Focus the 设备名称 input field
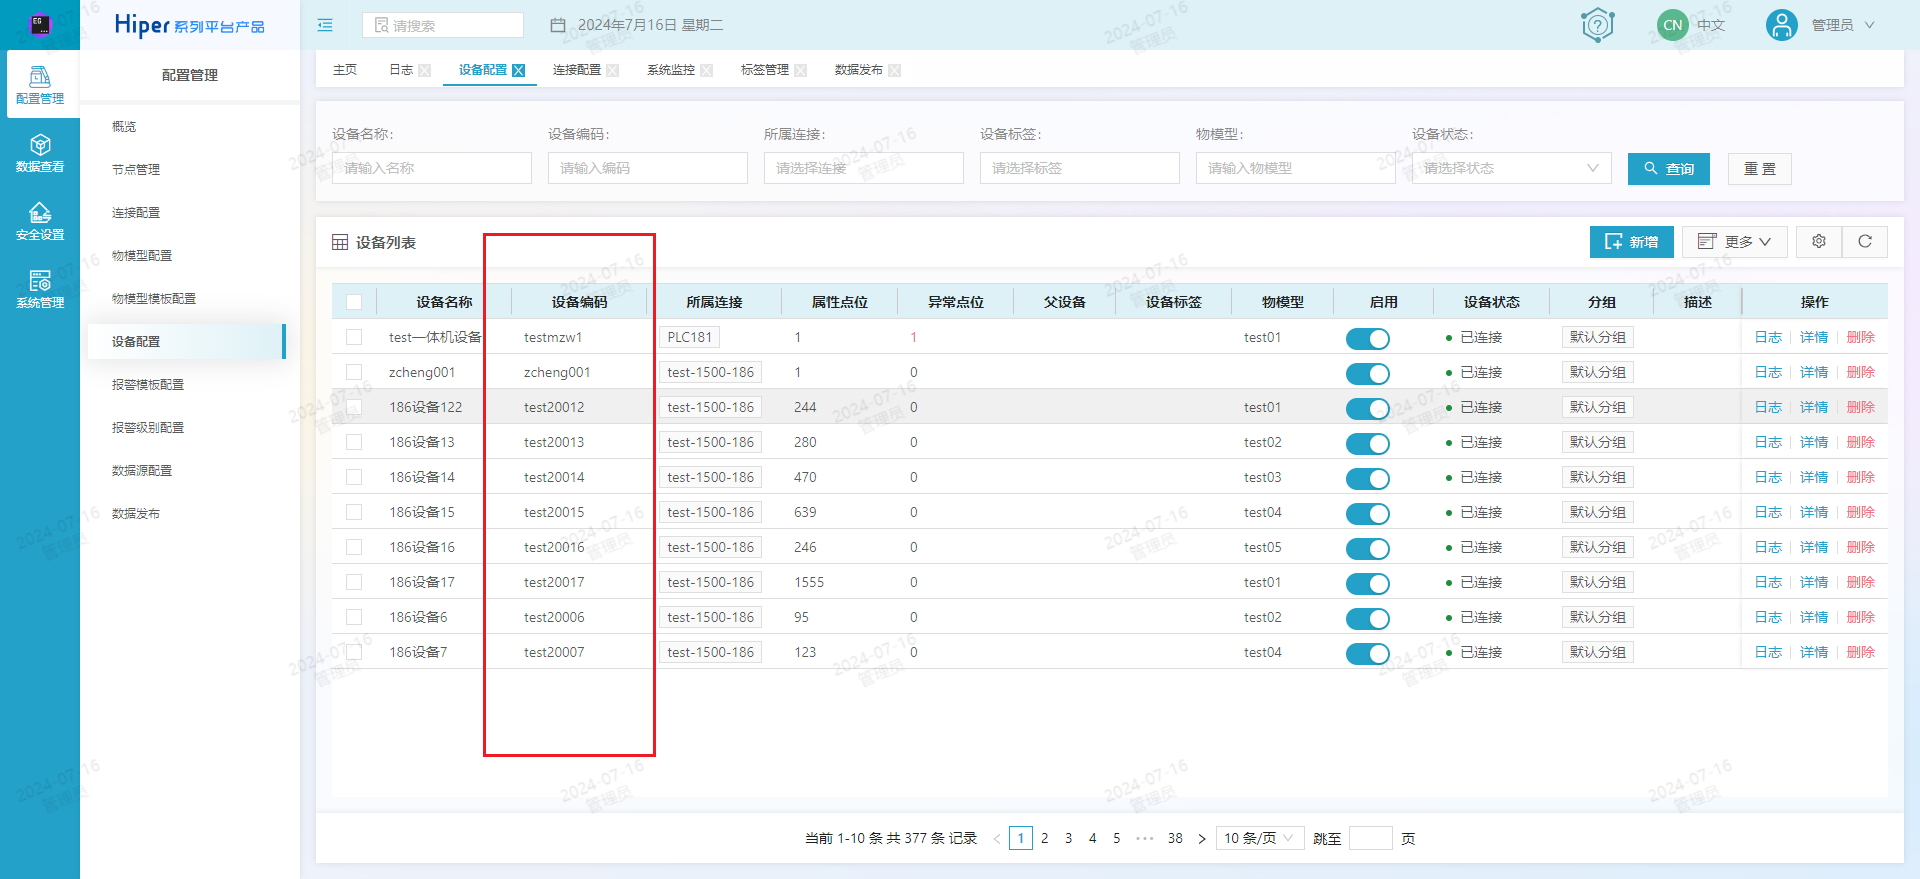 [x=431, y=168]
